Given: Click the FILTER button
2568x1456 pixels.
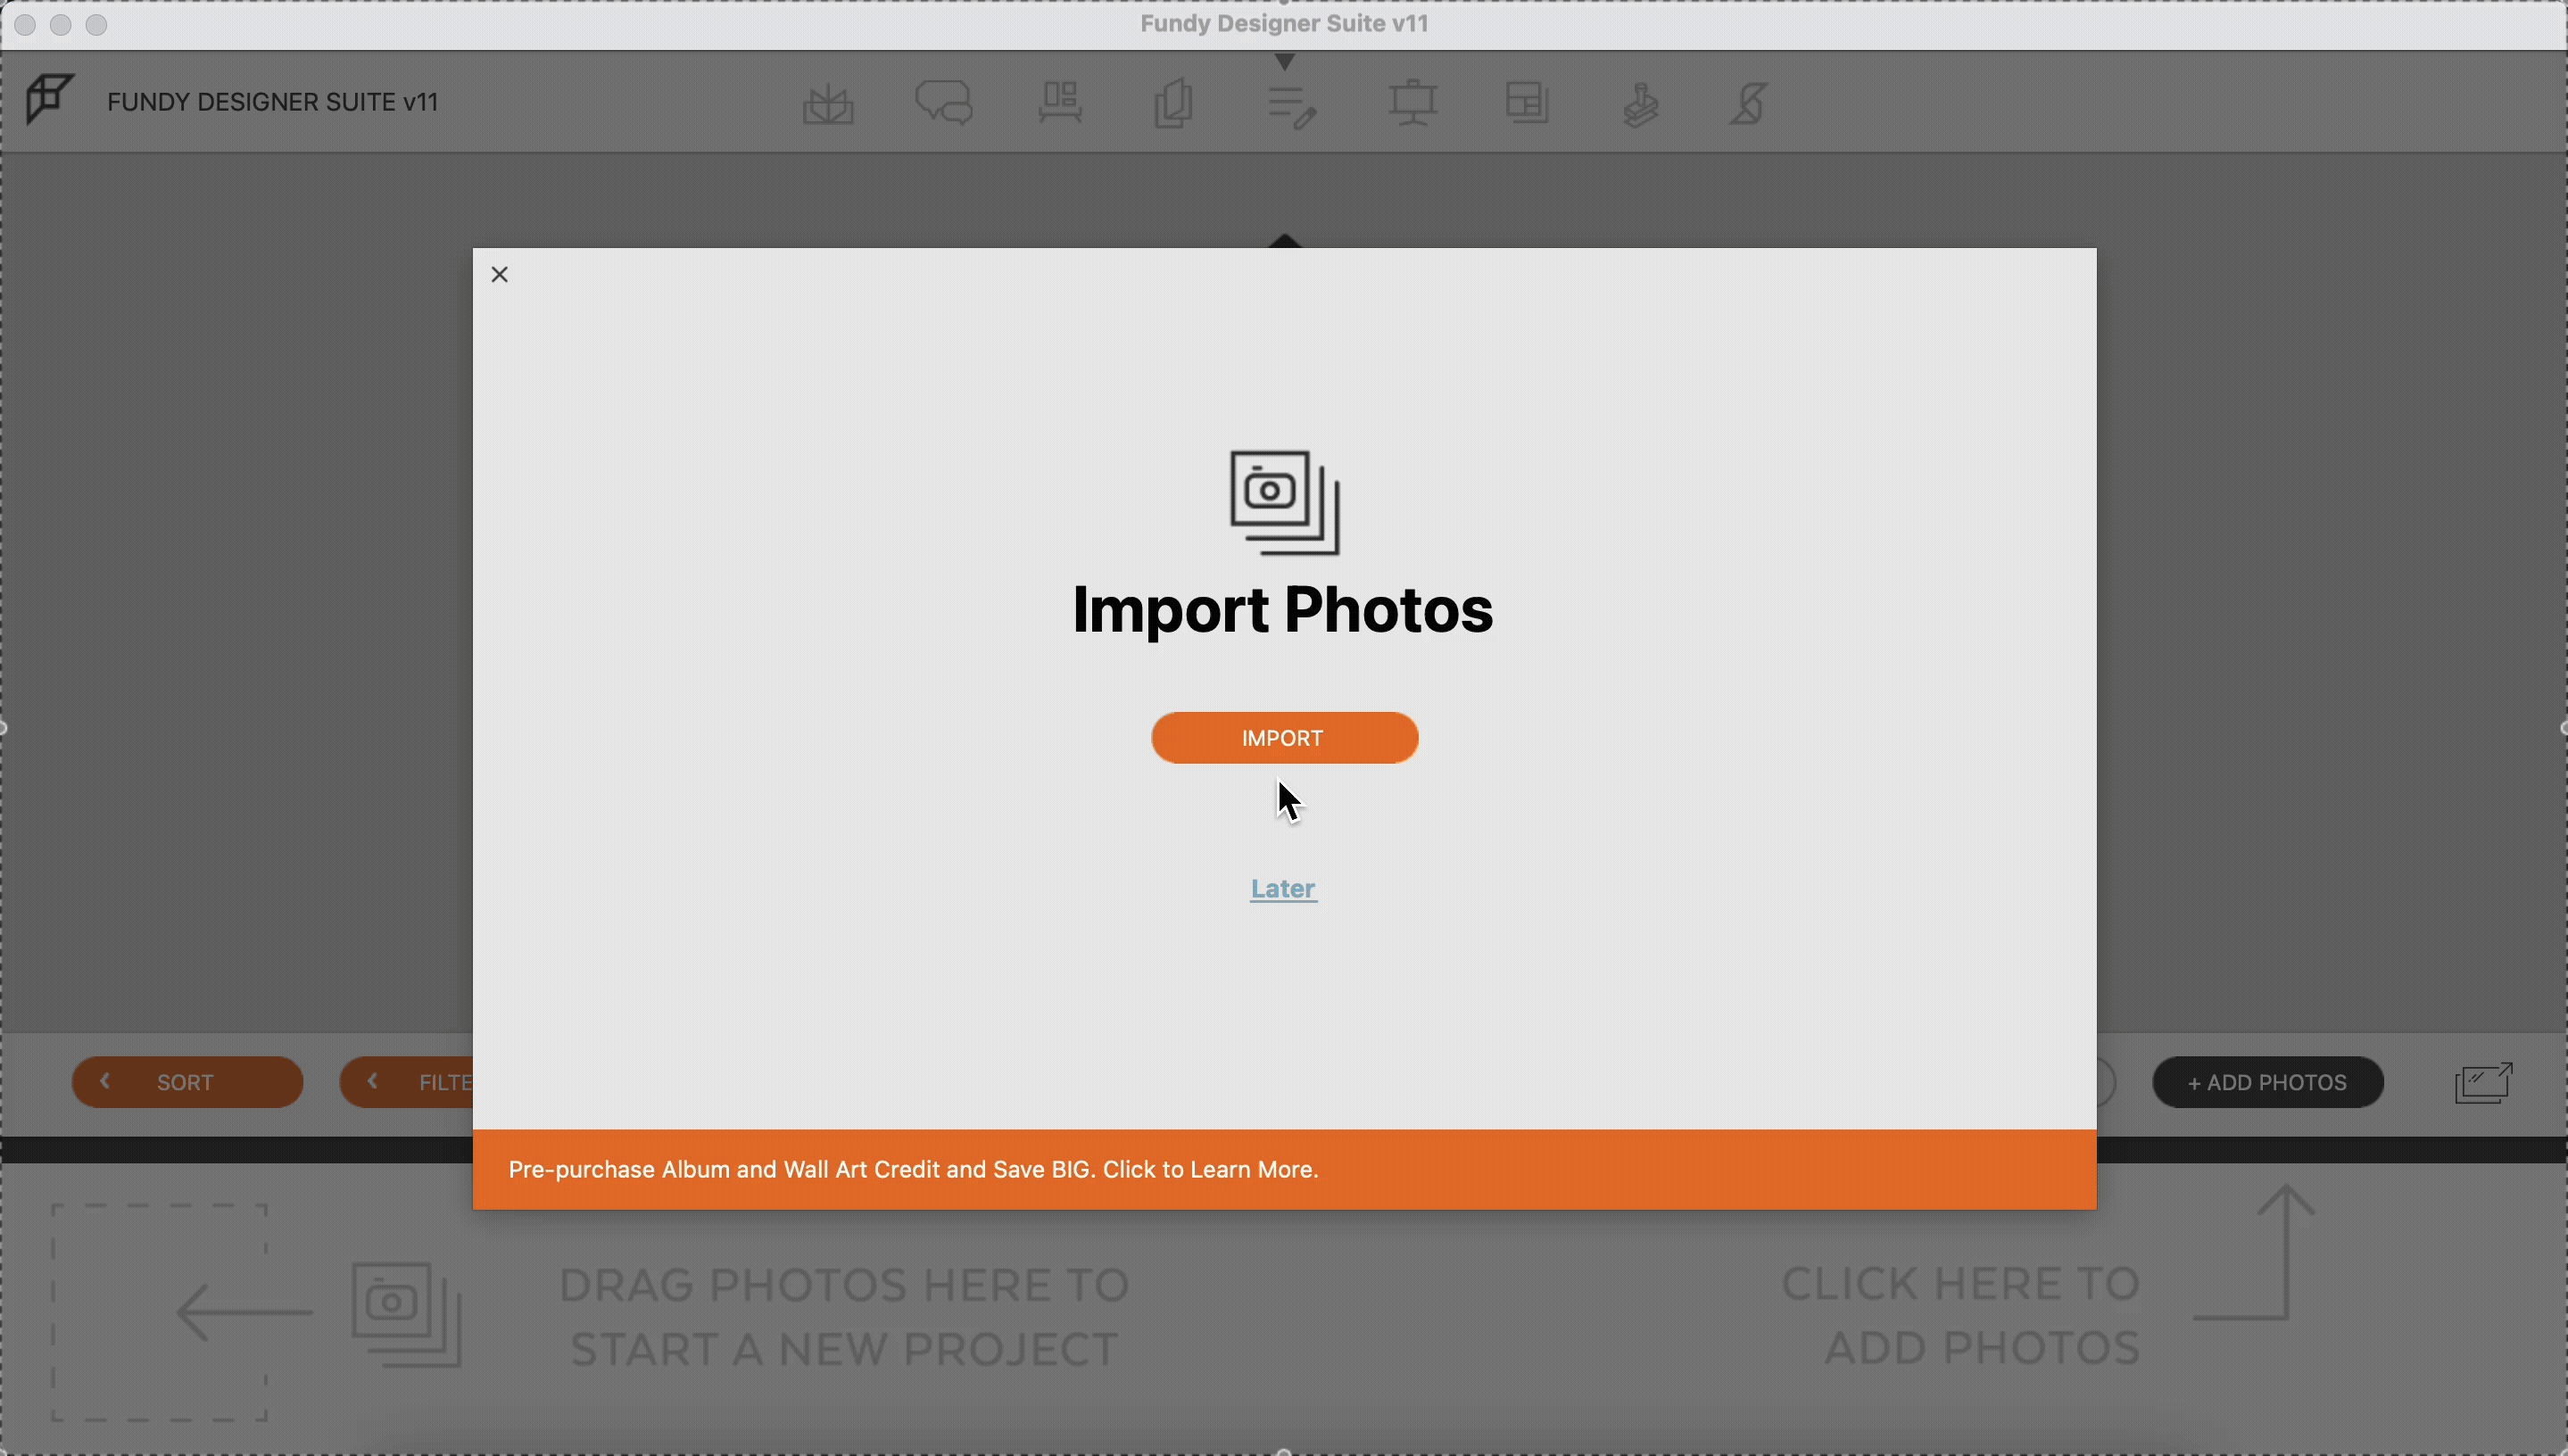Looking at the screenshot, I should (x=407, y=1082).
